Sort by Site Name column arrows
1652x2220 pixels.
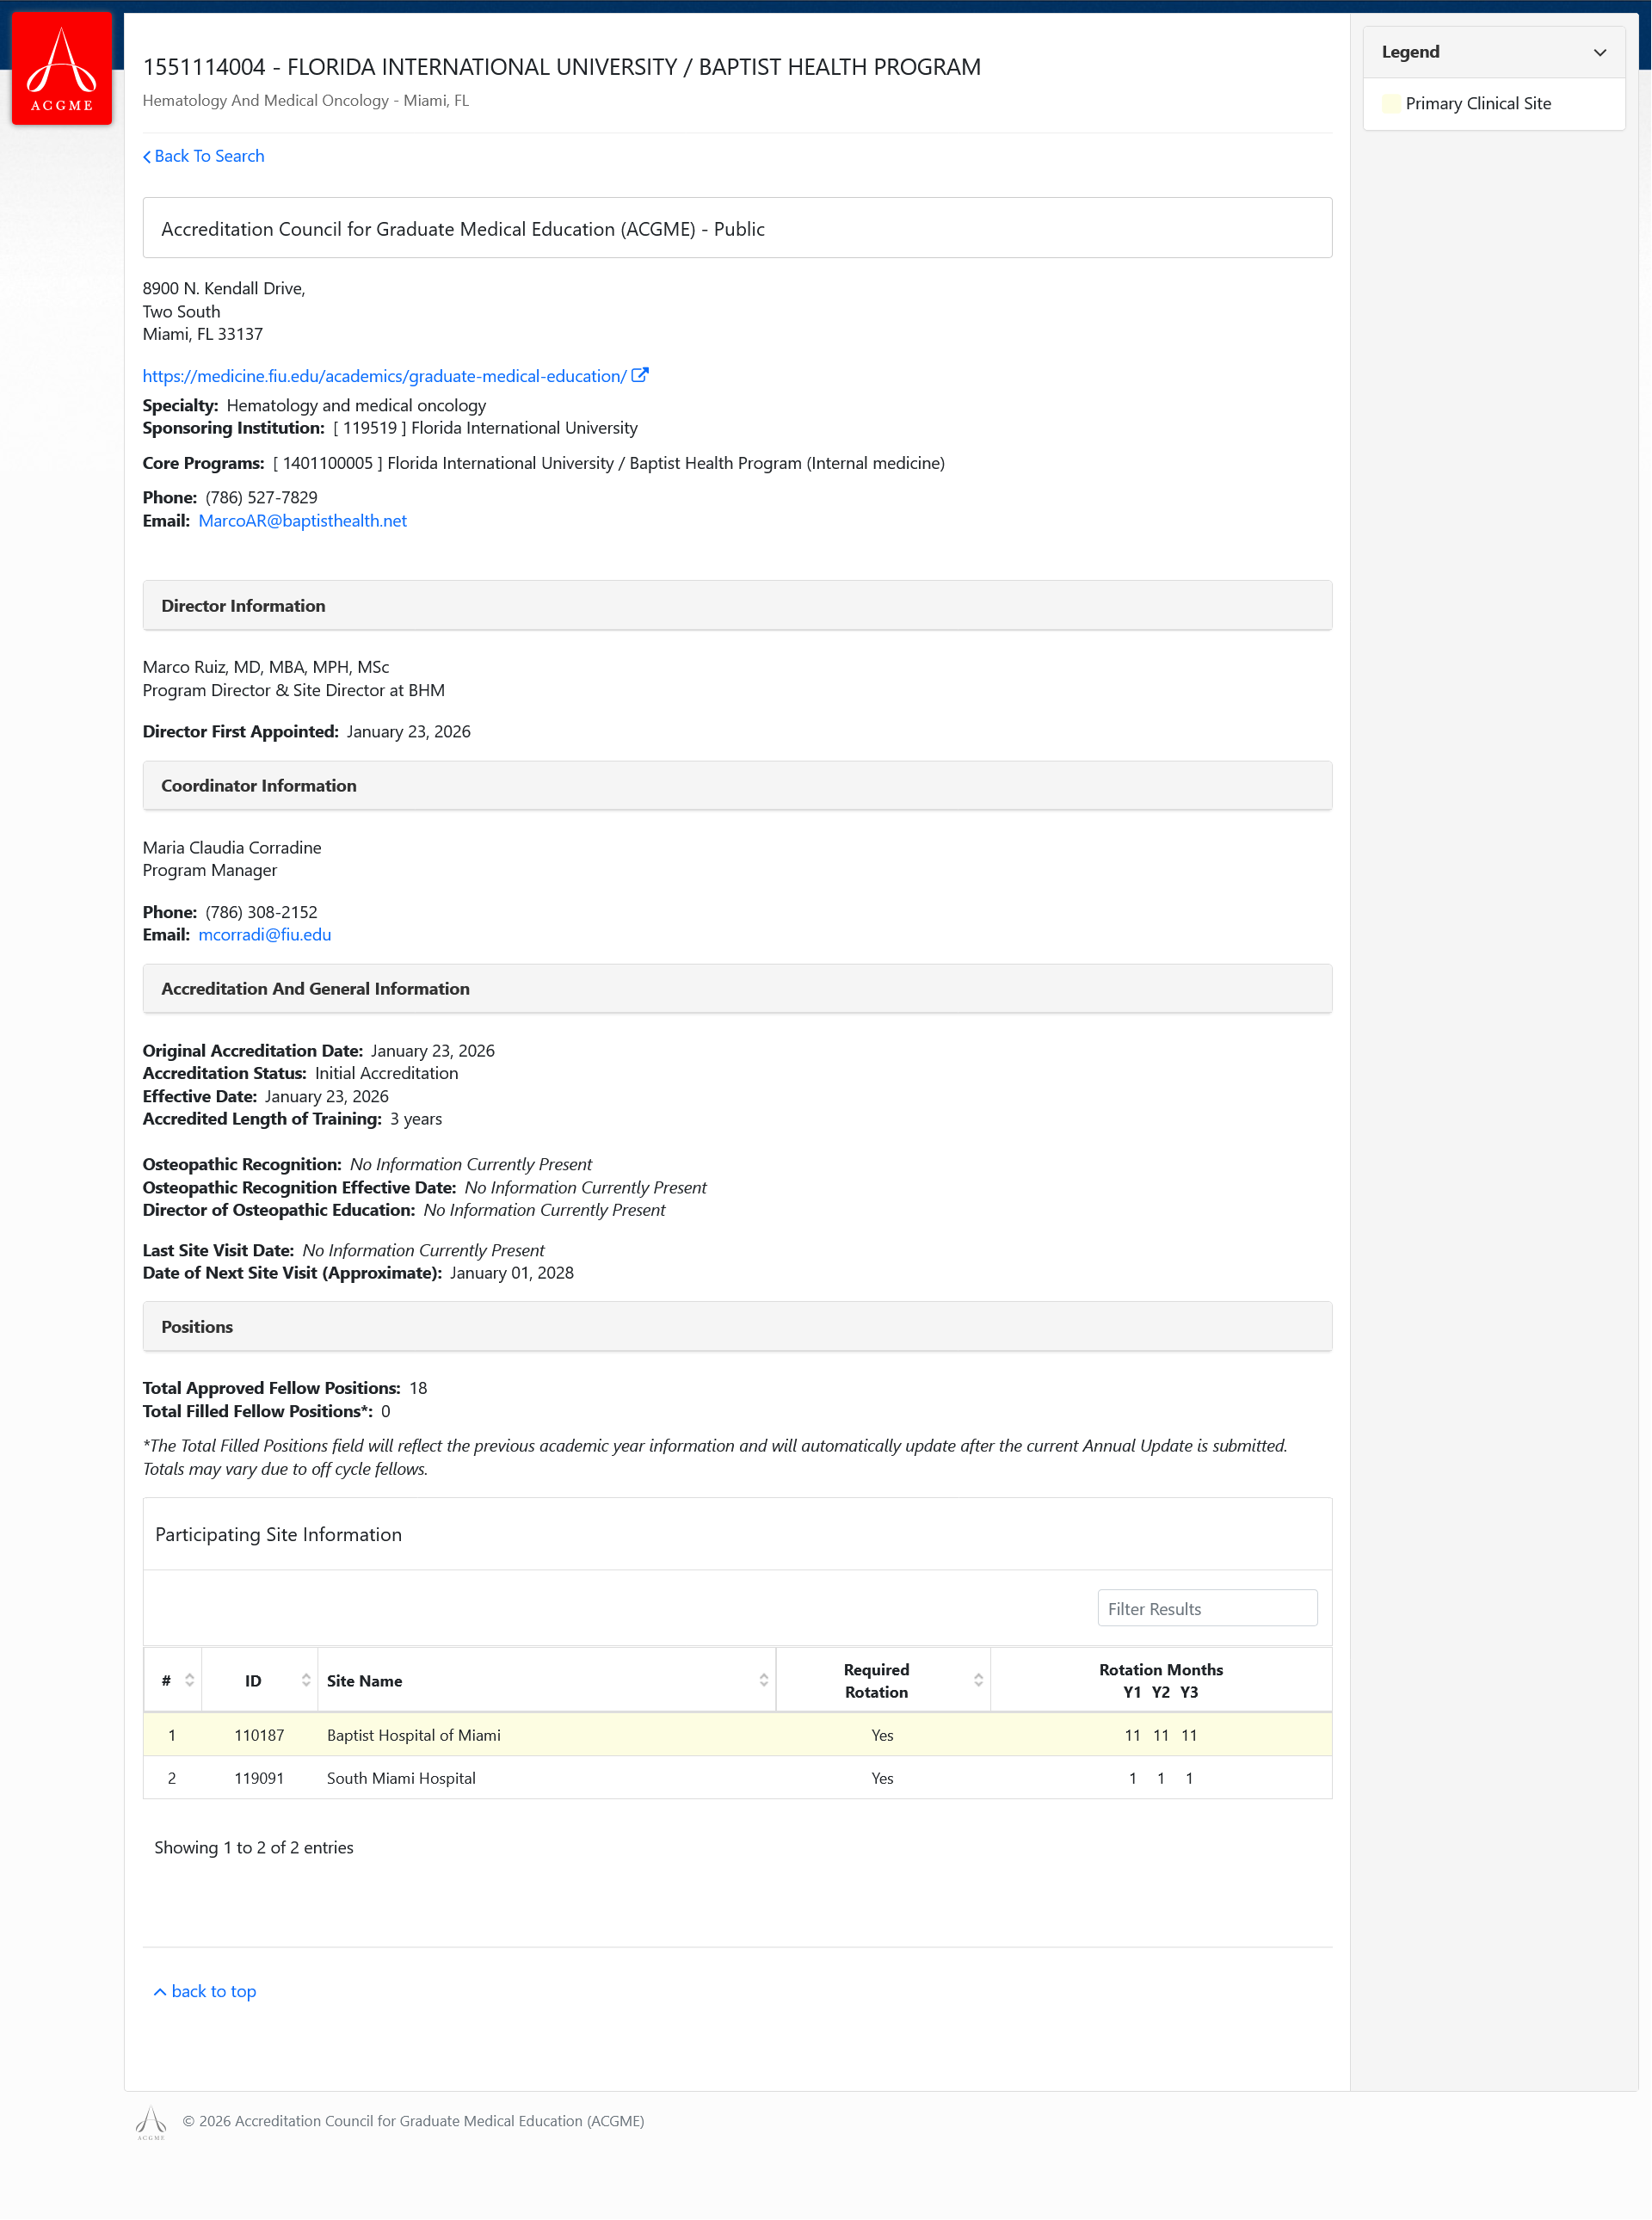click(763, 1680)
